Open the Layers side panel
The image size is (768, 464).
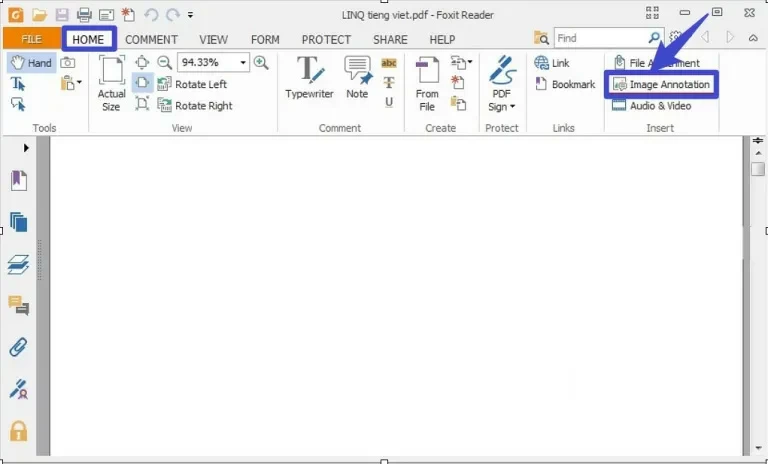(x=19, y=265)
